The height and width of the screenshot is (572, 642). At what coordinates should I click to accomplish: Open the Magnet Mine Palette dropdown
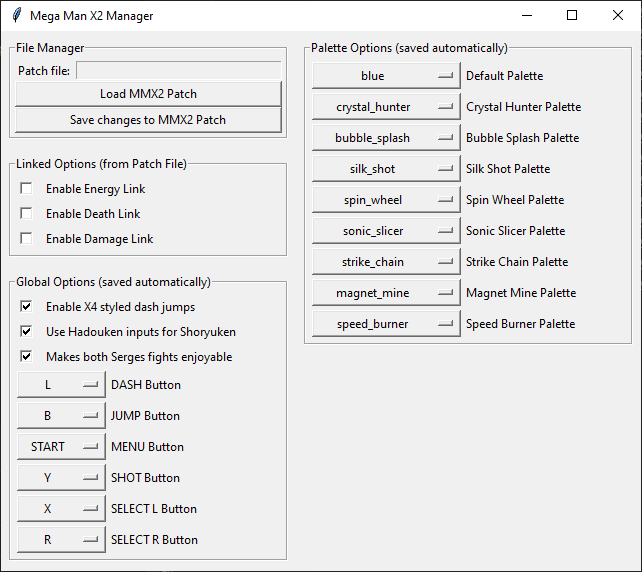pyautogui.click(x=386, y=293)
